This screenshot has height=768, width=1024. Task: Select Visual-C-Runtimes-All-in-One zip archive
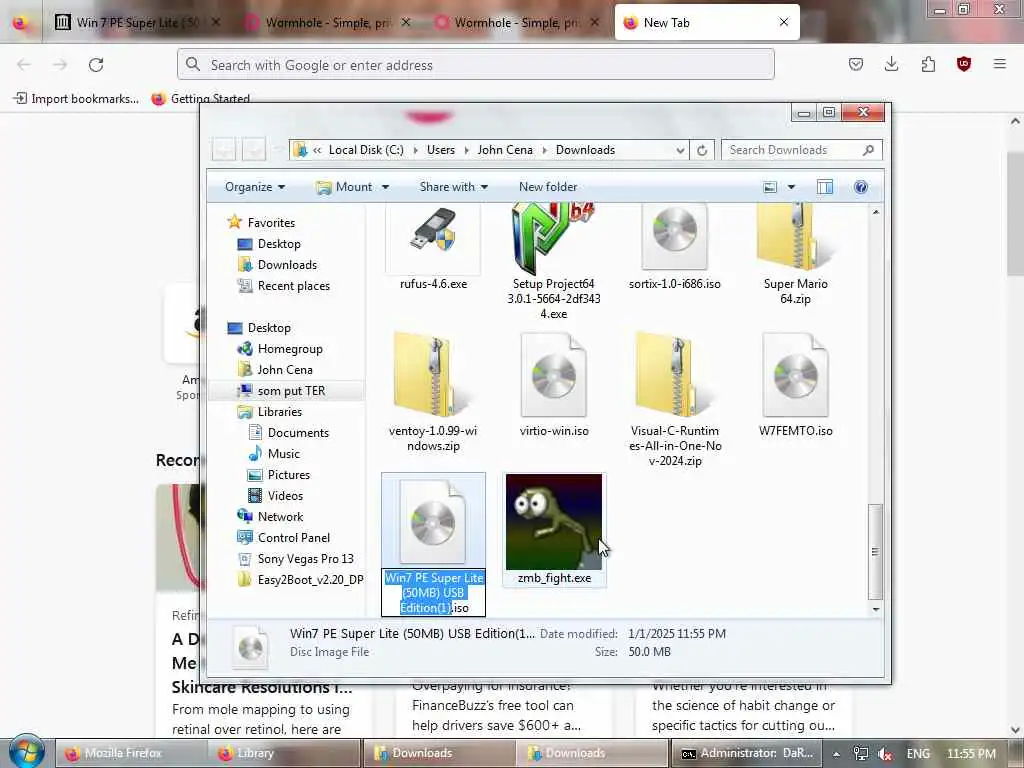coord(675,374)
